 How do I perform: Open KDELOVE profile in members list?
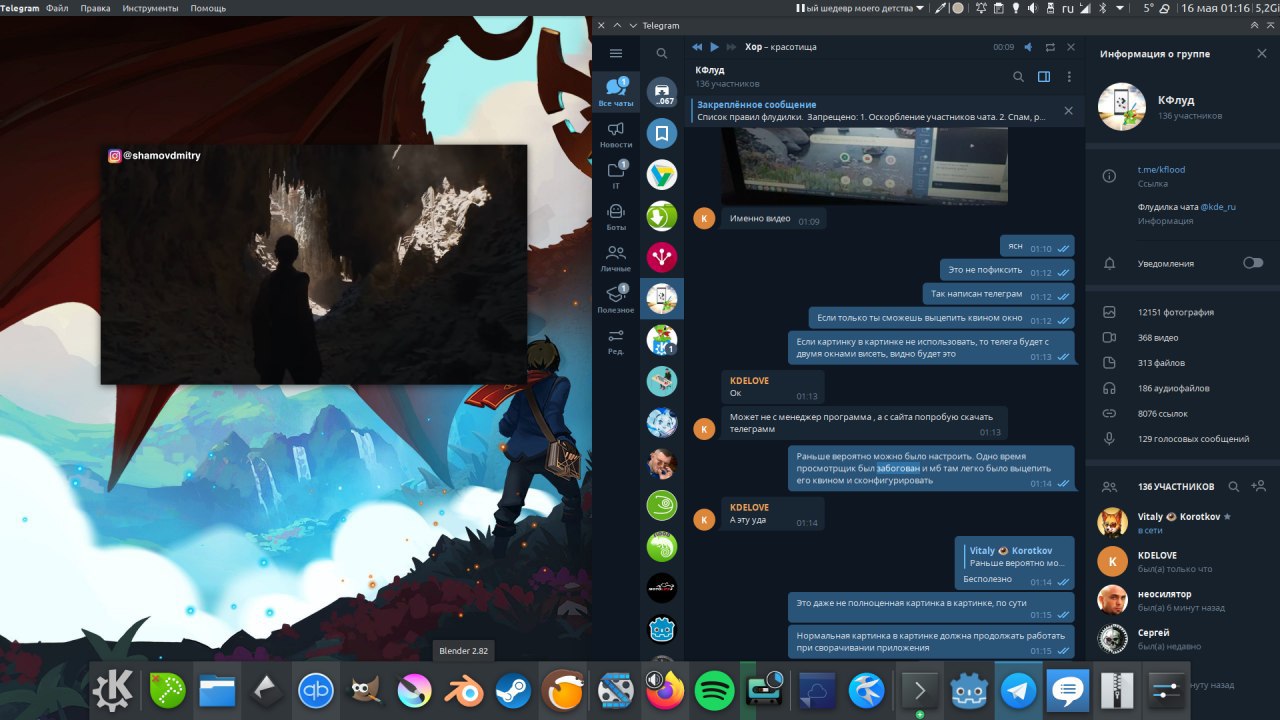1183,561
